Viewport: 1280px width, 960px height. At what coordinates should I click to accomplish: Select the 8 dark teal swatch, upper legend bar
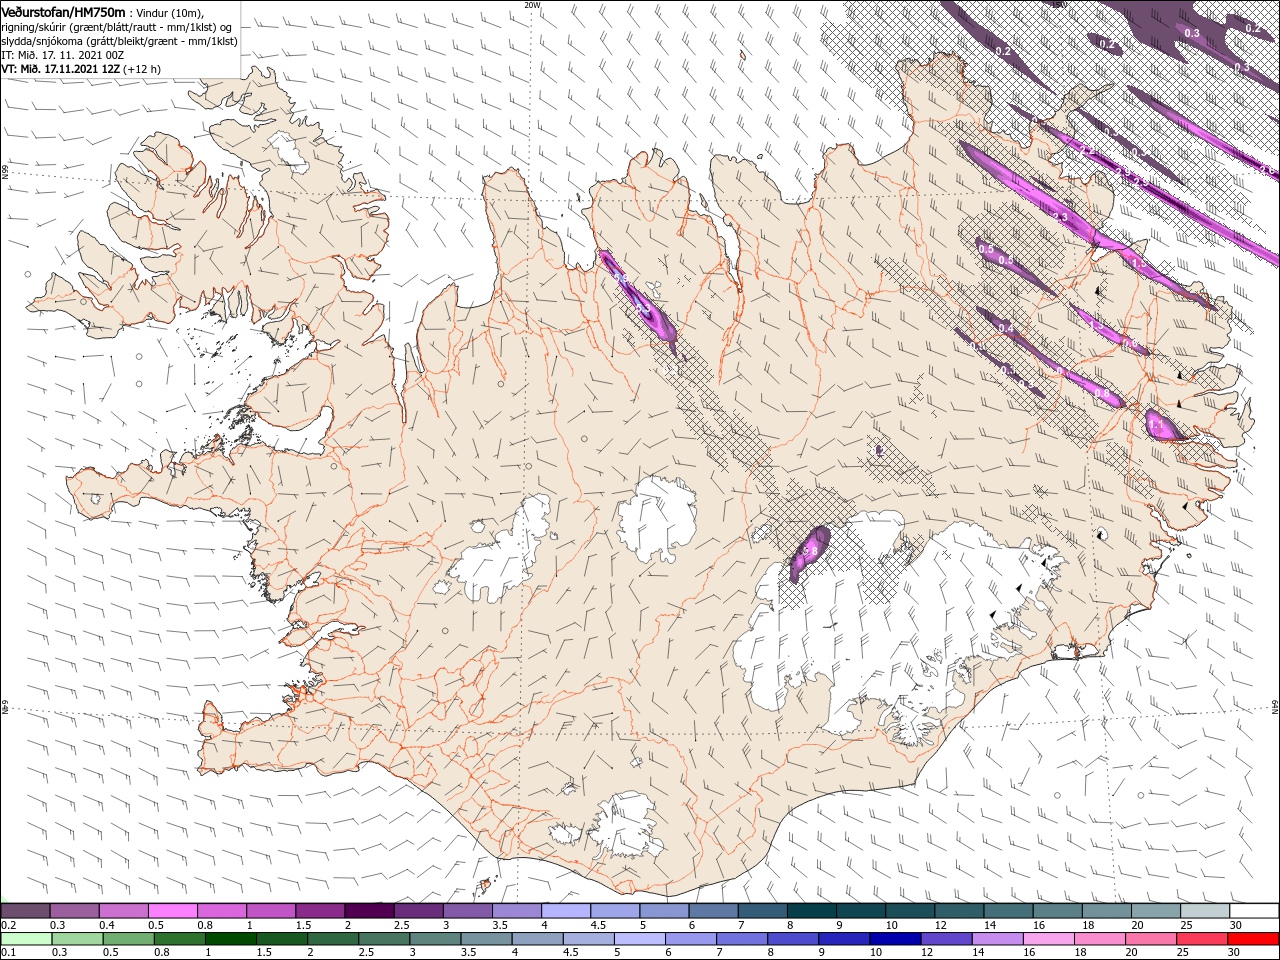[x=811, y=911]
